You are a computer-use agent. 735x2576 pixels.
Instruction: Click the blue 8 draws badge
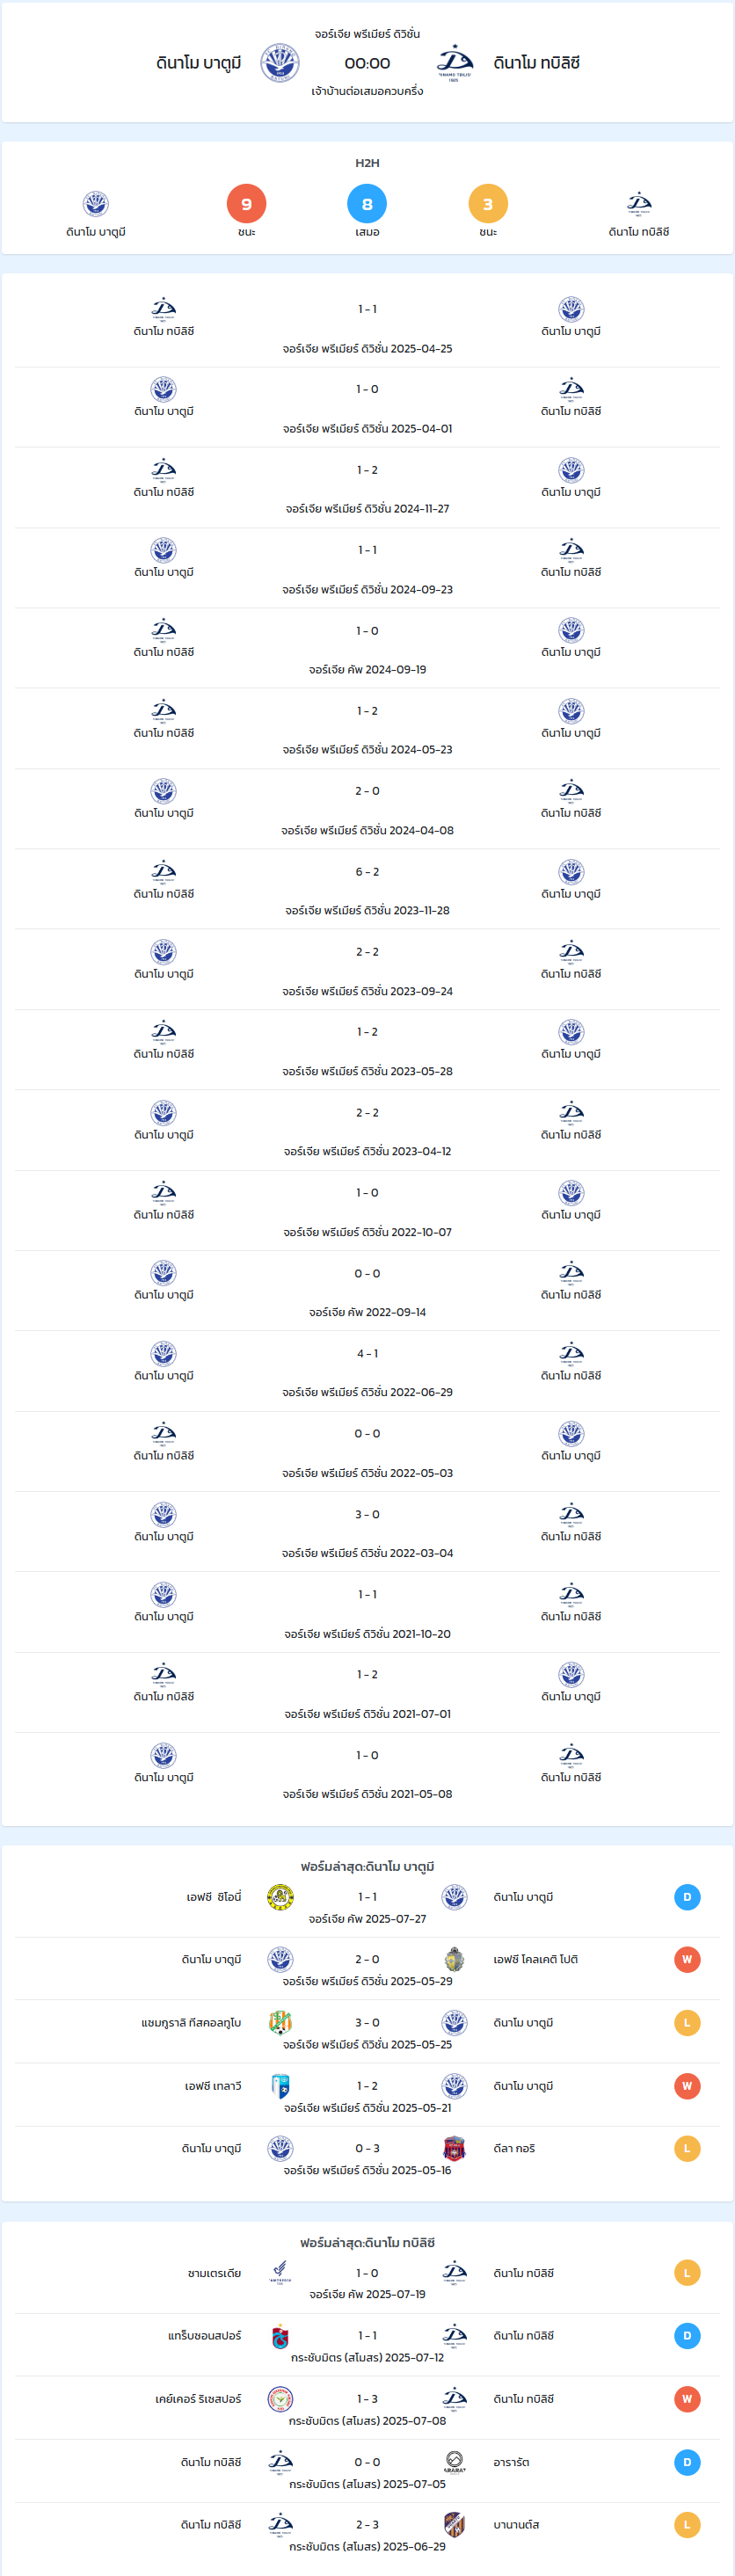367,204
